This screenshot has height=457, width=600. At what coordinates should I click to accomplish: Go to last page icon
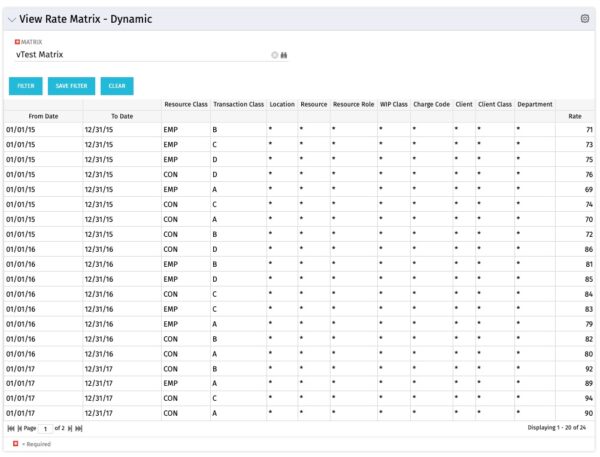point(78,428)
